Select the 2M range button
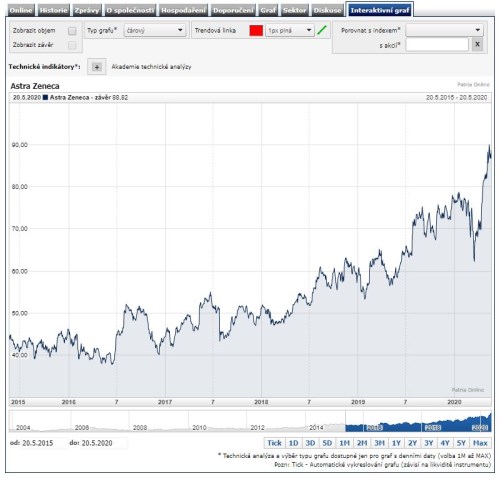Image resolution: width=500 pixels, height=478 pixels. coord(362,443)
